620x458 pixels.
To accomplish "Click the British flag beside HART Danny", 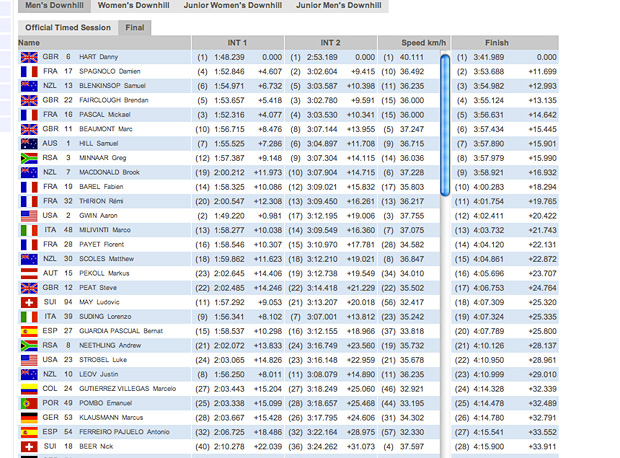I will pos(29,58).
